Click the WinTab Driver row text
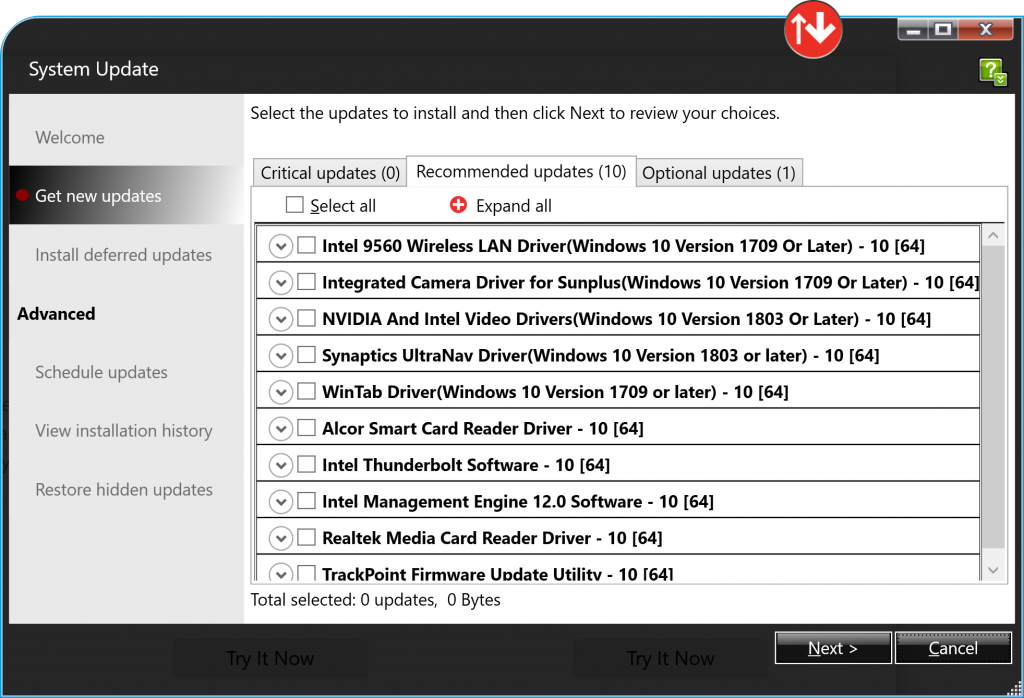1024x698 pixels. click(555, 392)
